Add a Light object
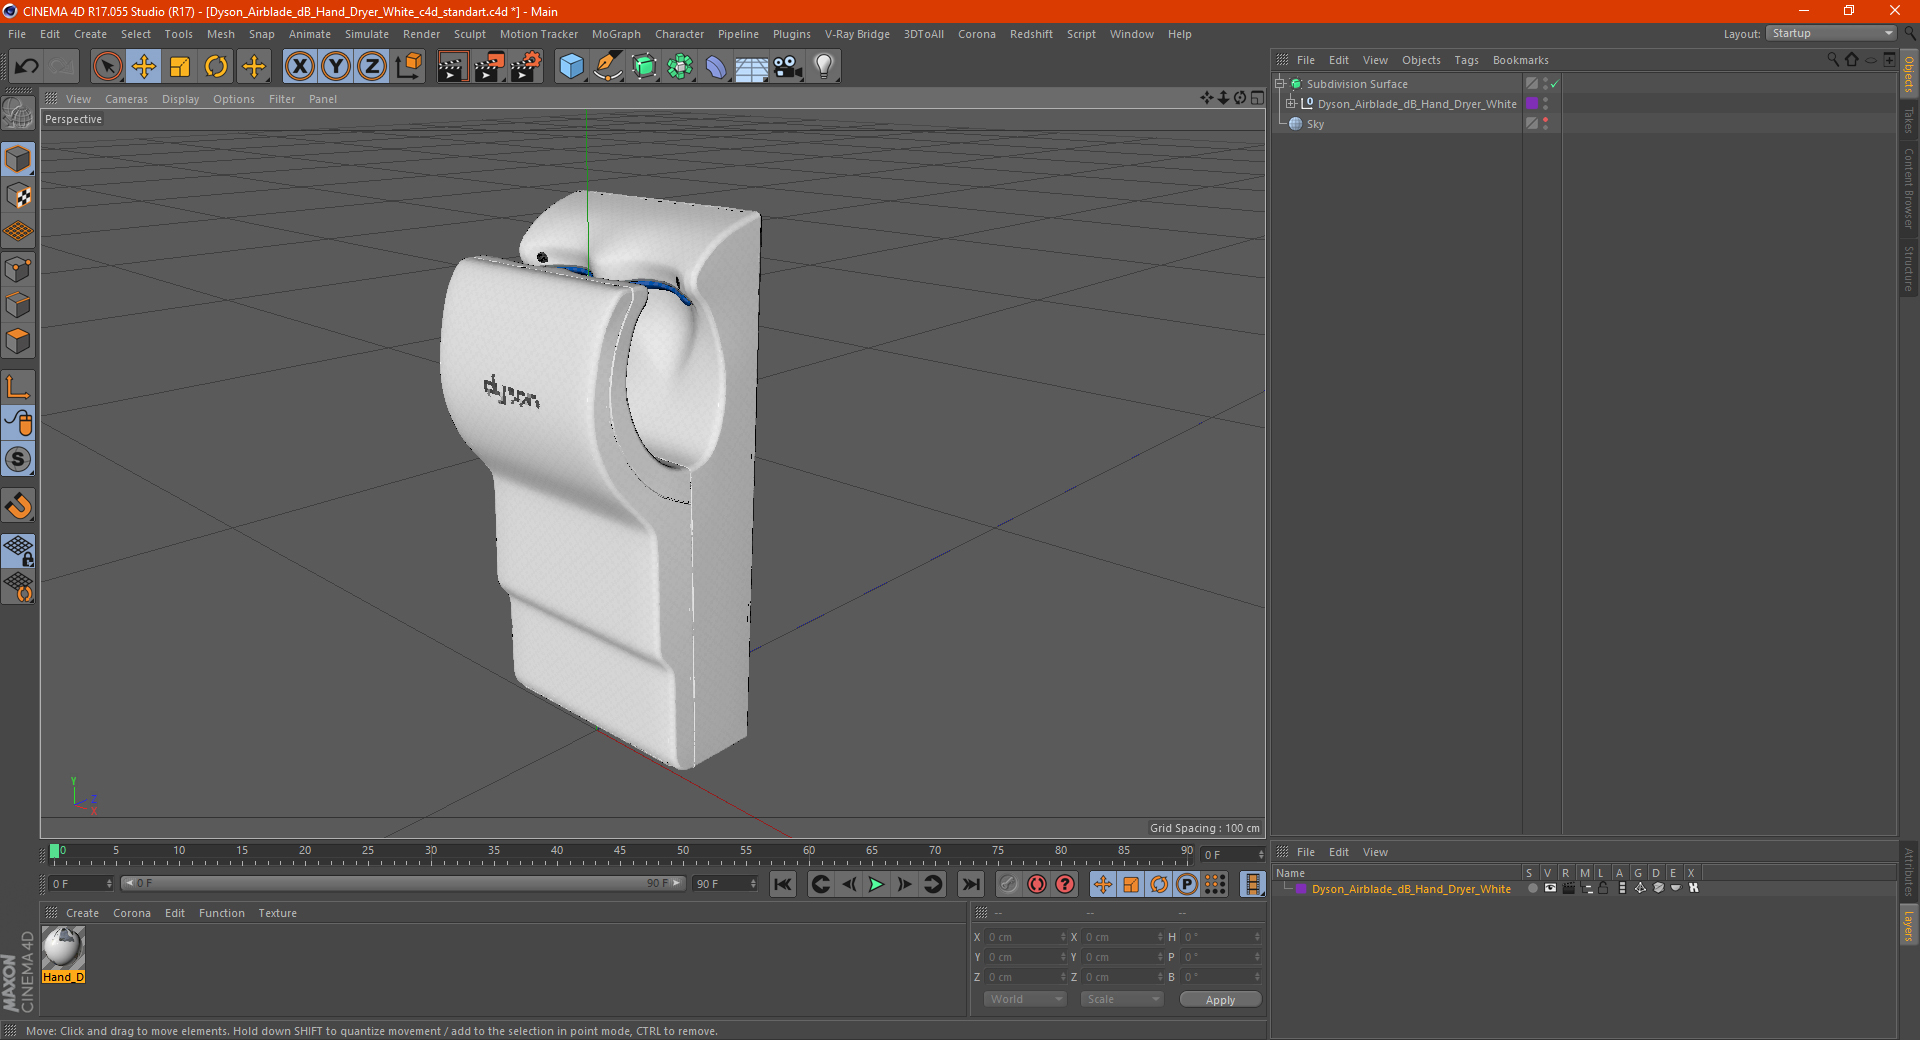 click(824, 67)
